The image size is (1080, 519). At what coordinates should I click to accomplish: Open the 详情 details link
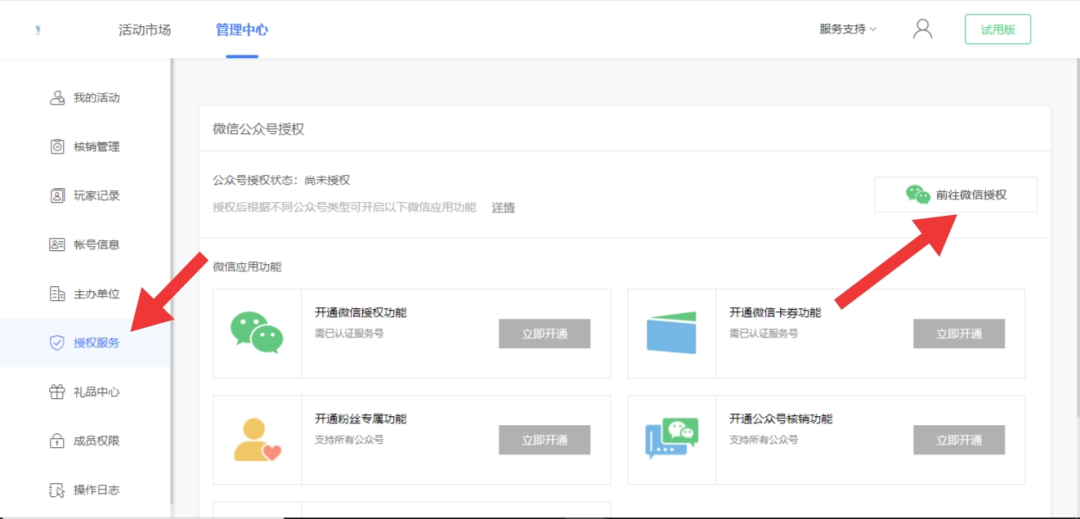point(503,208)
